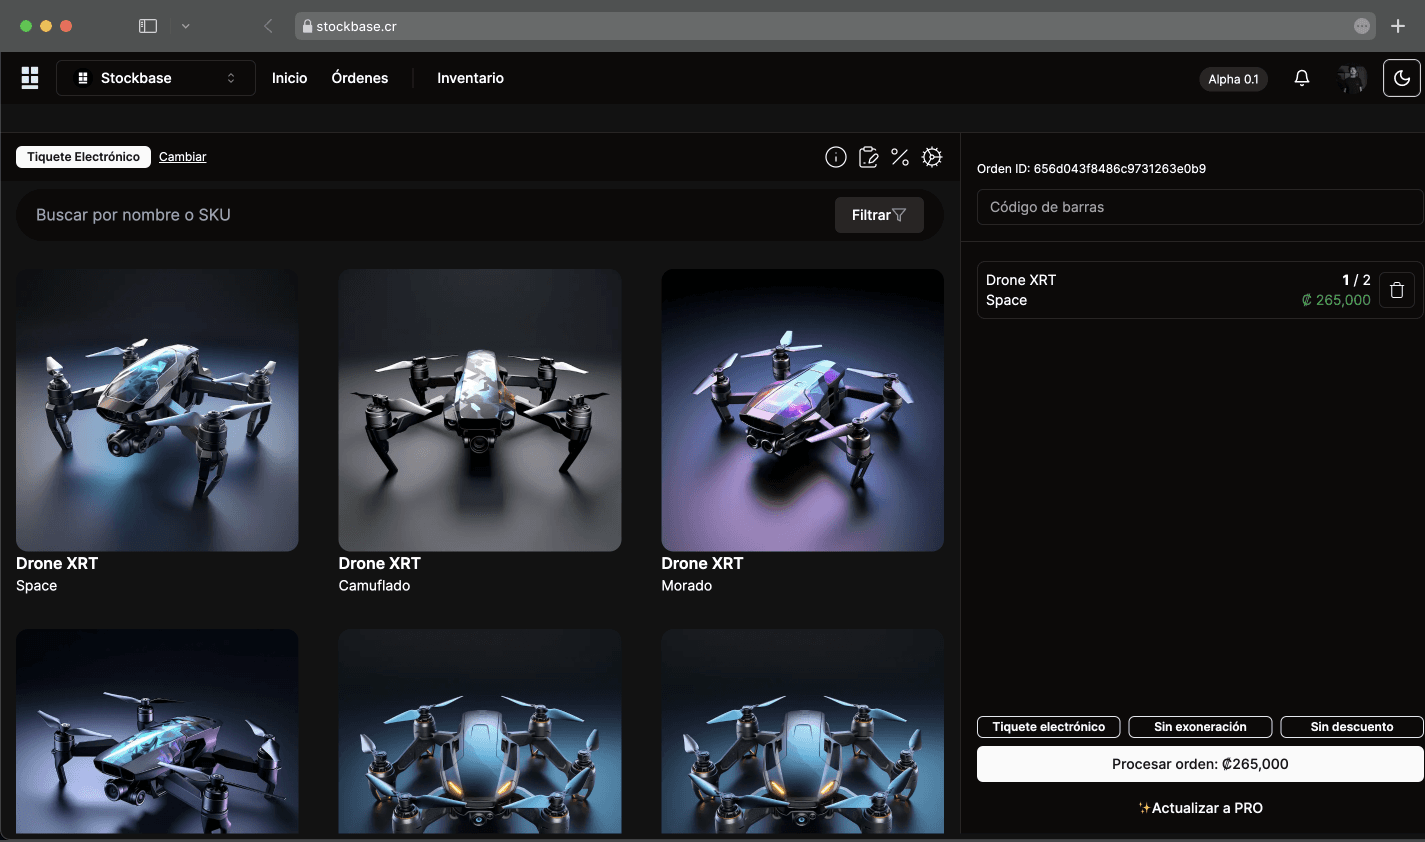Click the Stockbase grid logo icon

30,78
